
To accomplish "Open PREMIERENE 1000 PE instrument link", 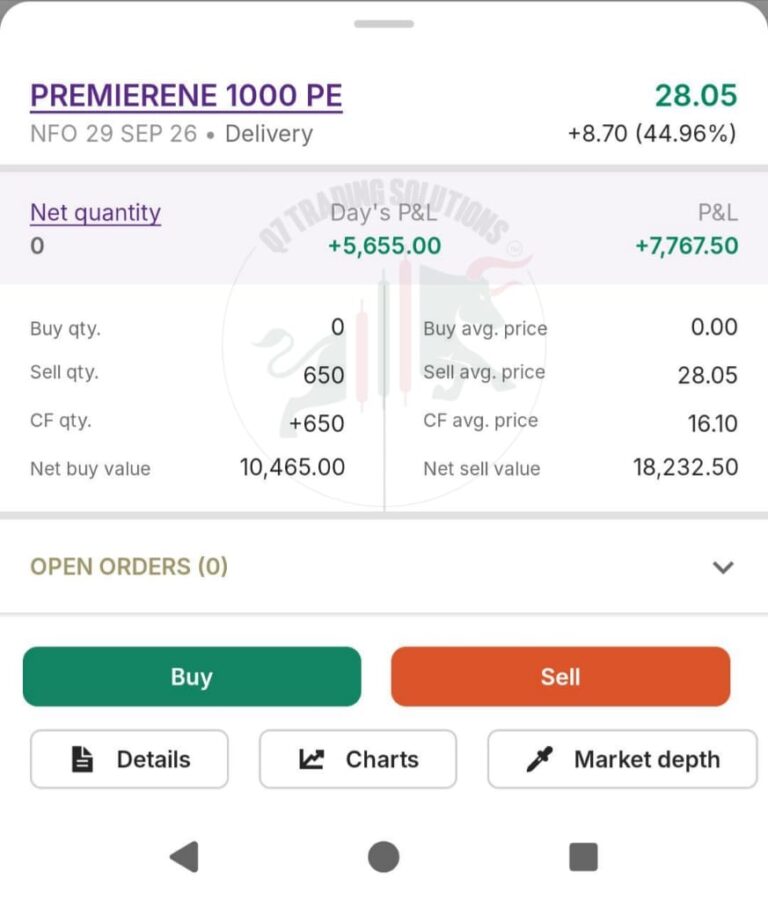I will click(186, 95).
